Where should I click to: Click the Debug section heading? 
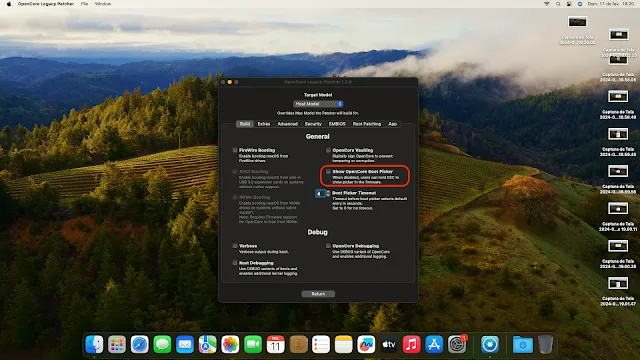(x=318, y=232)
